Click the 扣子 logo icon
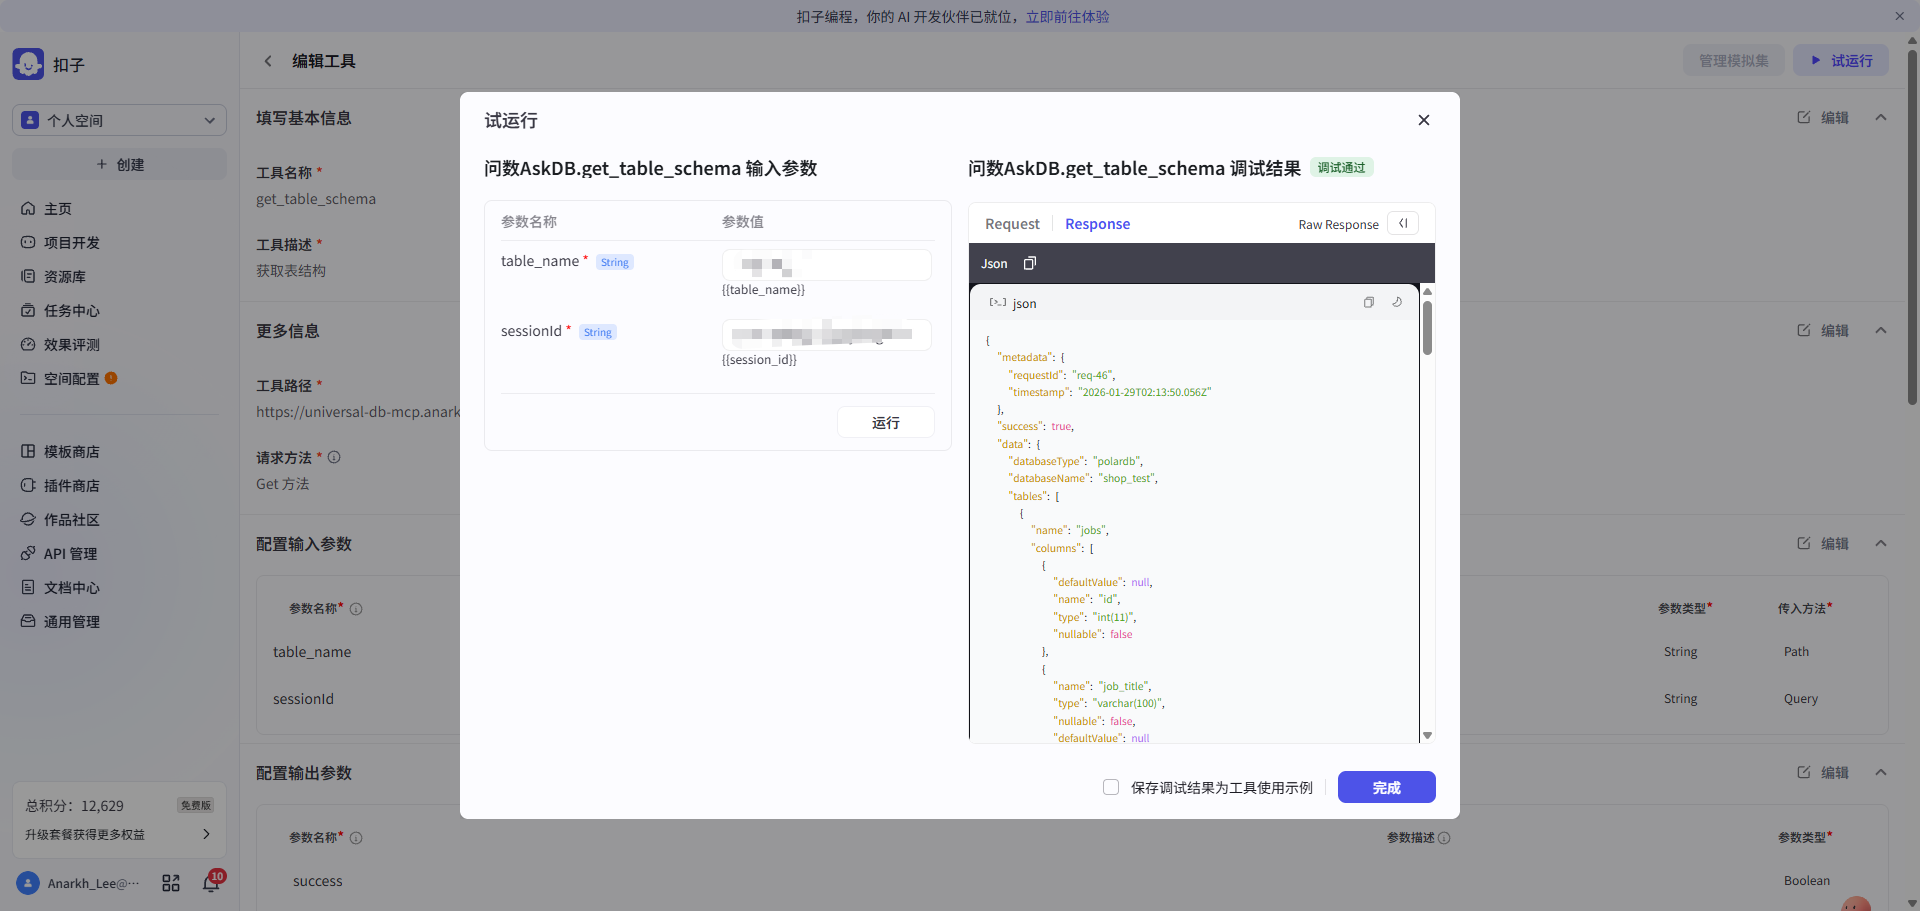Image resolution: width=1920 pixels, height=911 pixels. 28,64
